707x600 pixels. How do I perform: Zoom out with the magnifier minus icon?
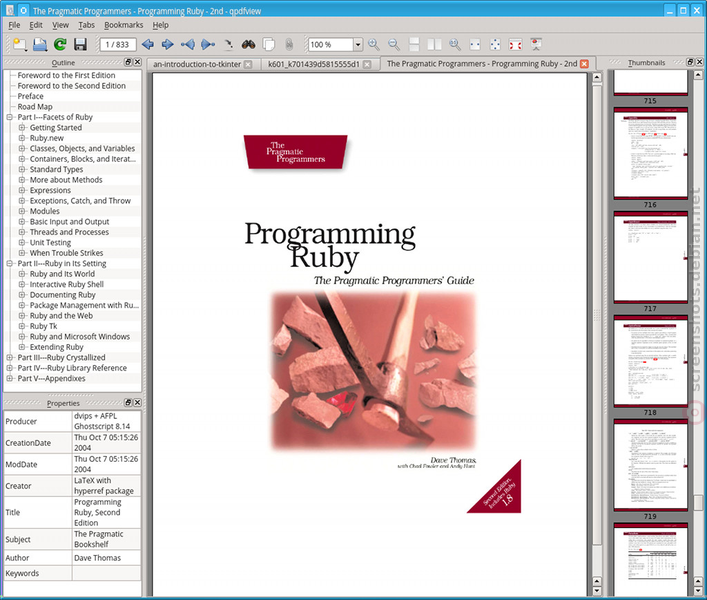(394, 44)
